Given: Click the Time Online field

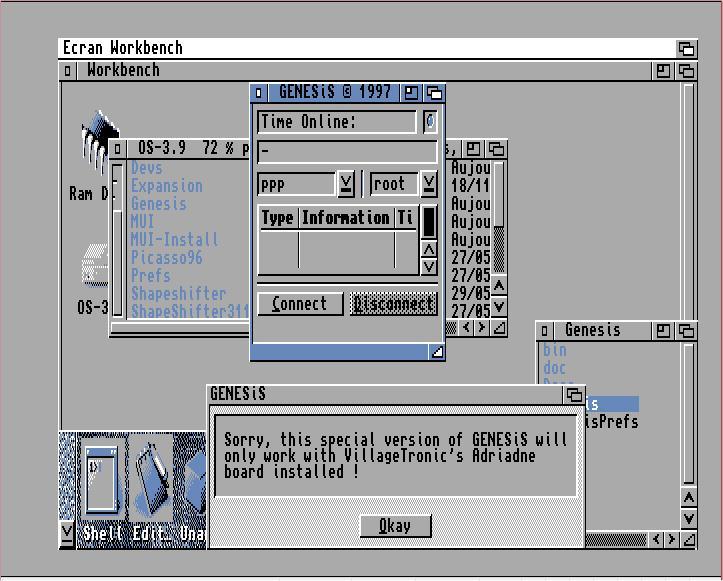Looking at the screenshot, I should [337, 122].
